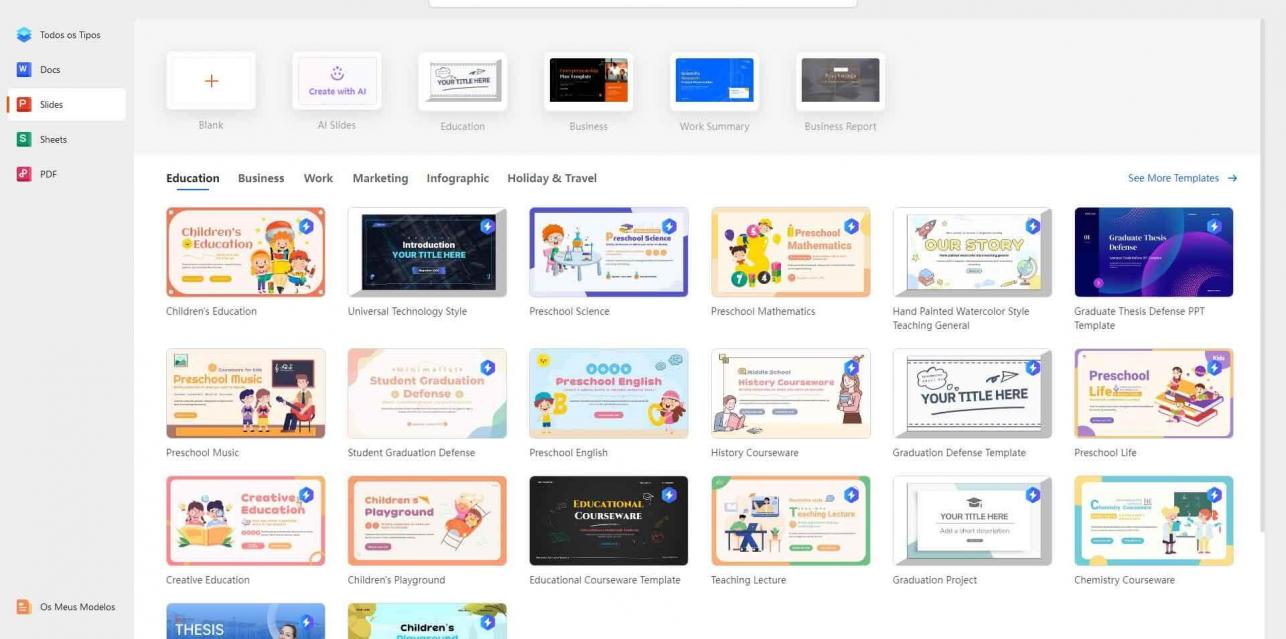Screen dimensions: 1286x639
Task: Open Hand Painted Watercolor Style template
Action: pos(972,252)
